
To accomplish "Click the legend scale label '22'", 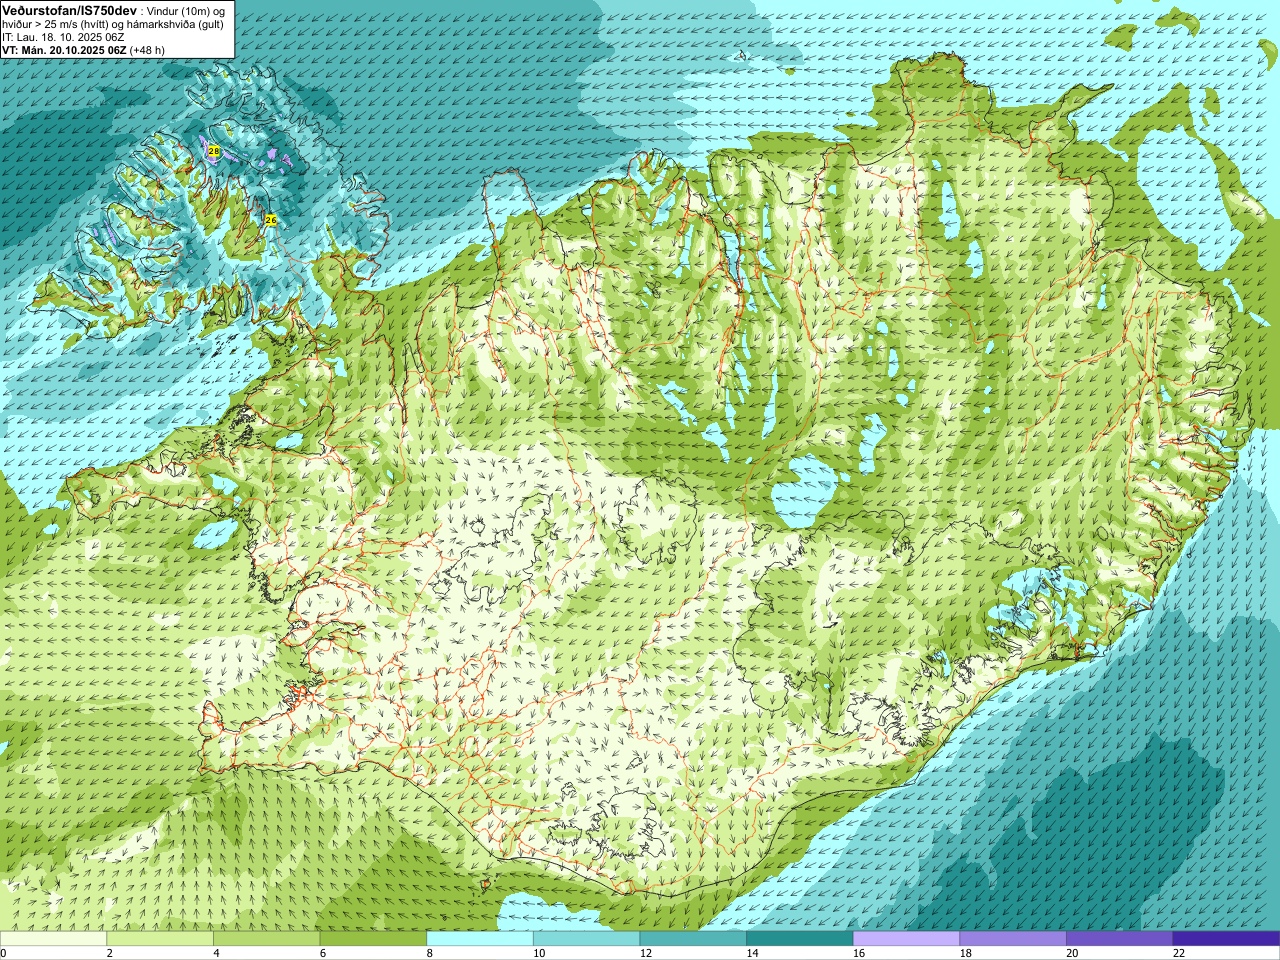I will click(1179, 953).
